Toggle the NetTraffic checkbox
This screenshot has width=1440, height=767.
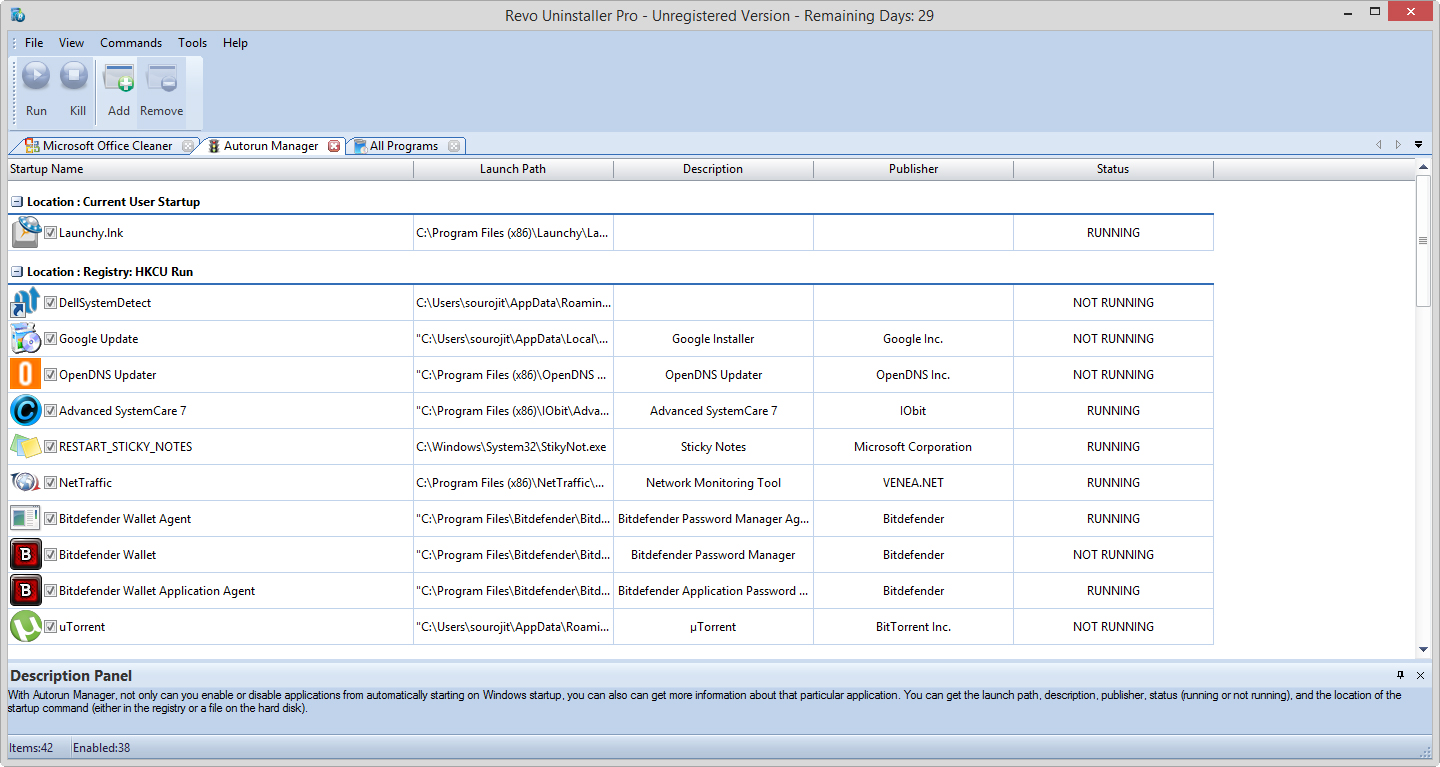click(50, 483)
